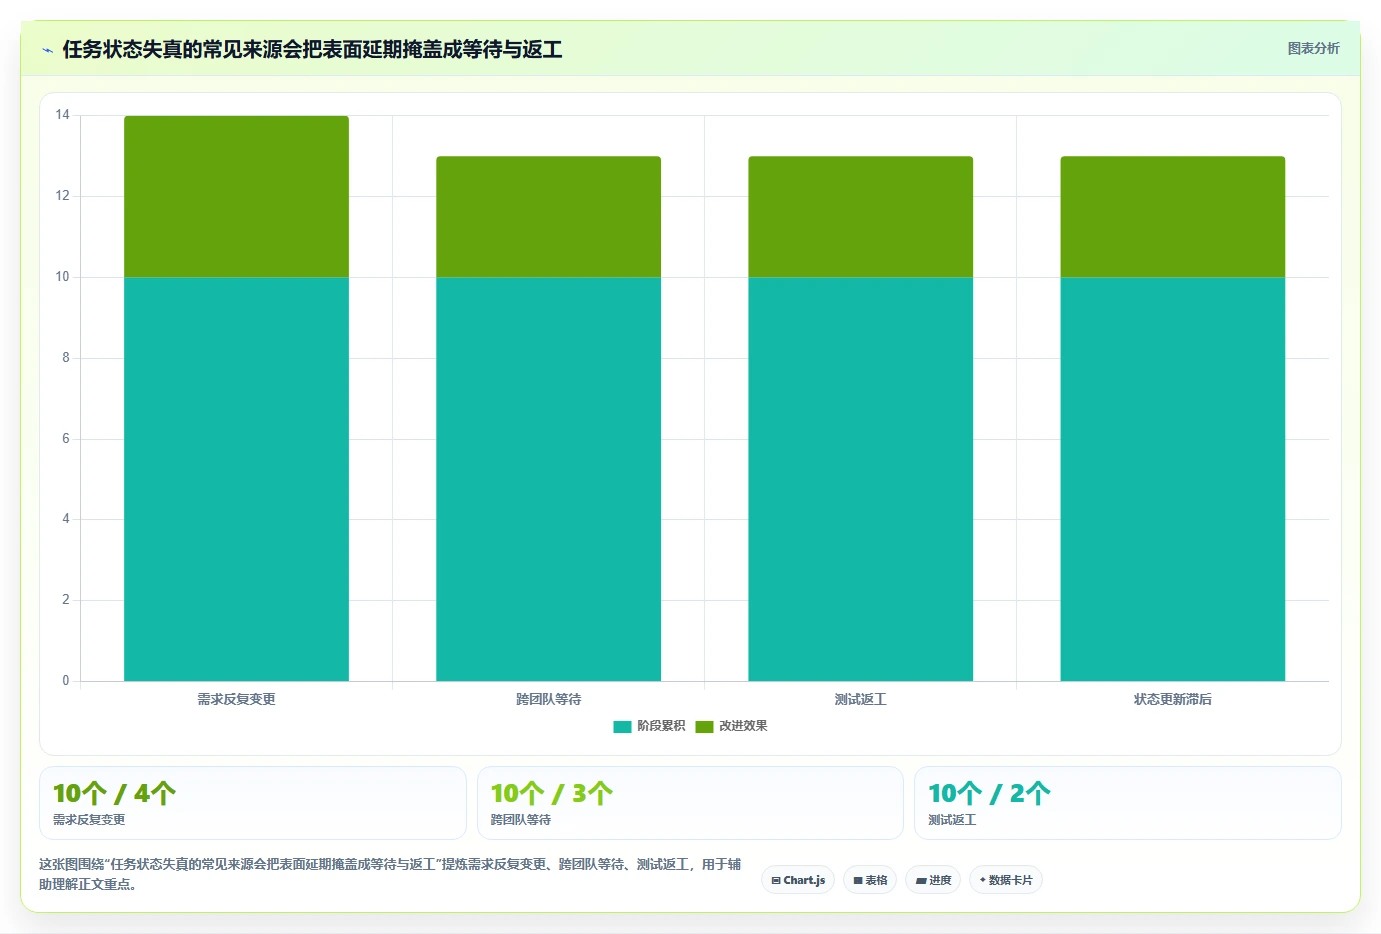
Task: Click the green 改进效果 segment for 跨团队等待
Action: 548,216
